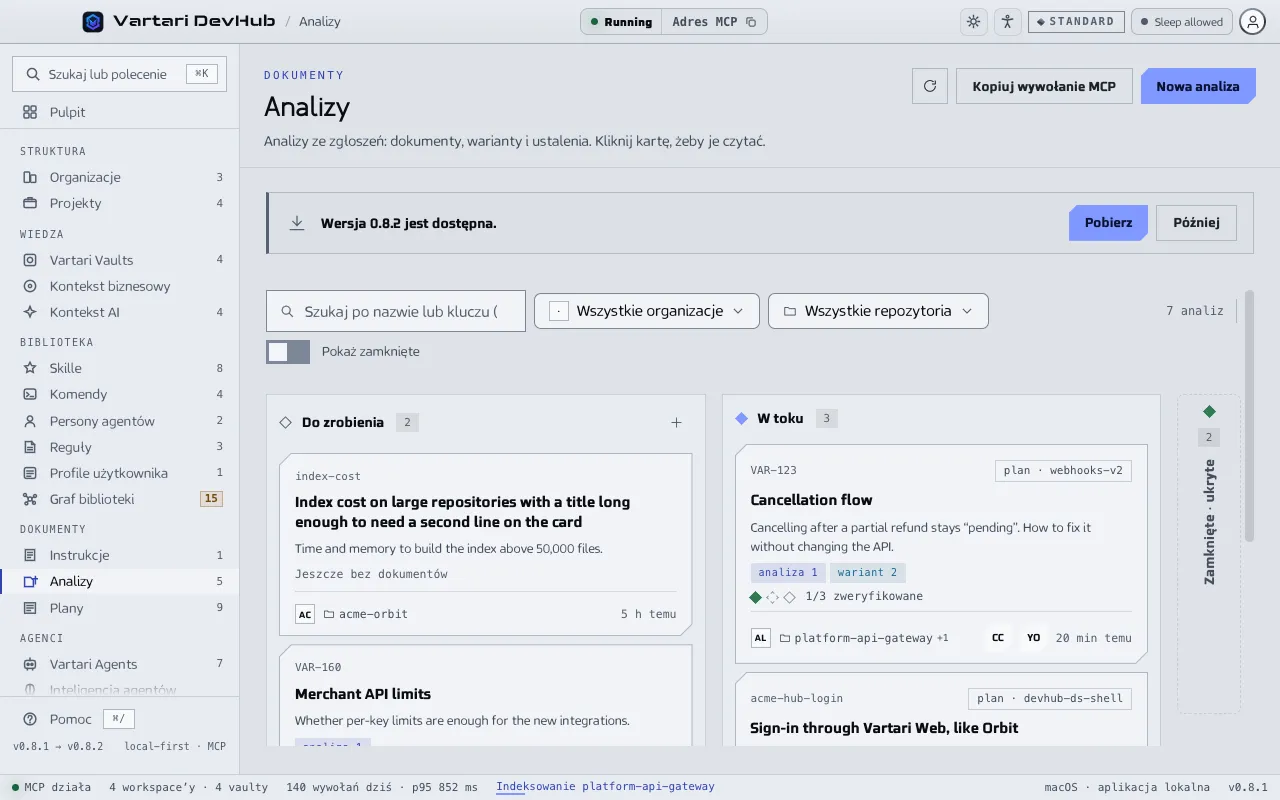Open Persony agentów in sidebar

(x=120, y=421)
